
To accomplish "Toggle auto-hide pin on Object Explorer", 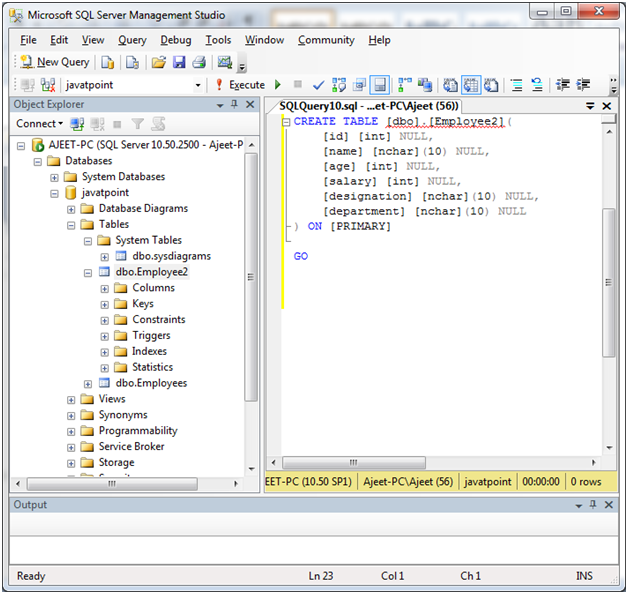I will pyautogui.click(x=234, y=105).
